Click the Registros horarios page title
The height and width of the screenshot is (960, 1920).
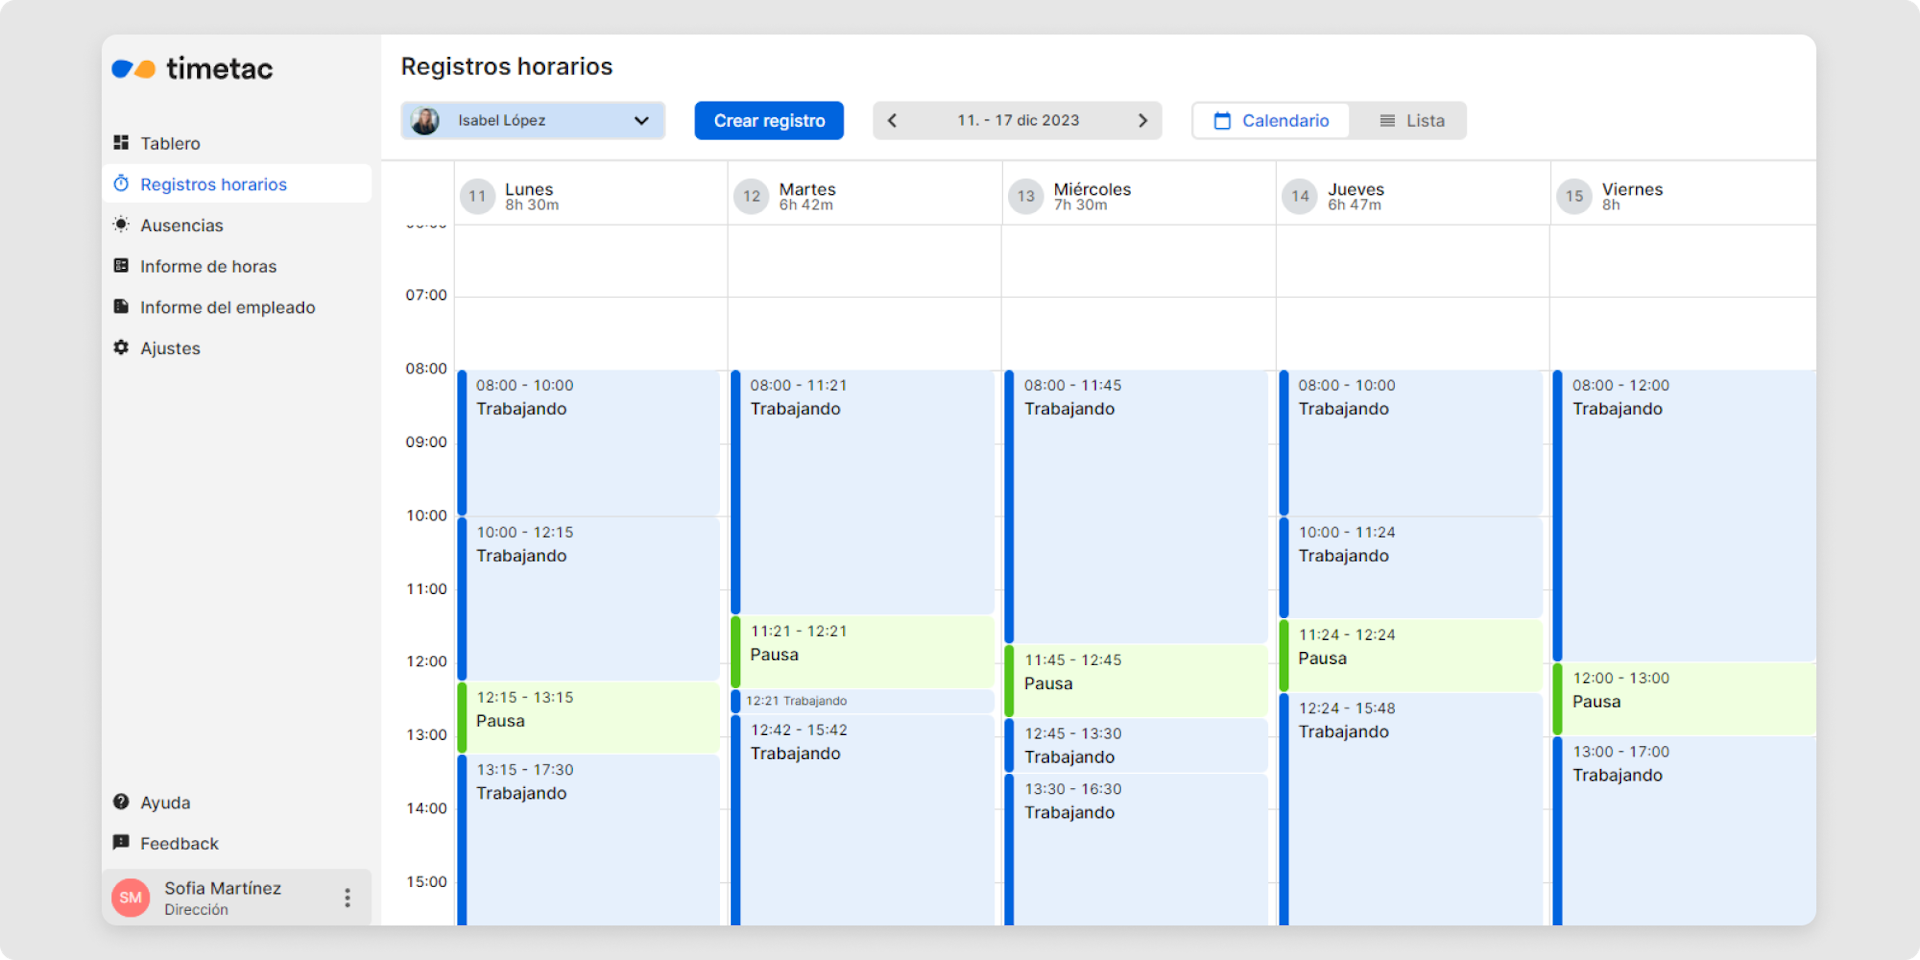507,66
